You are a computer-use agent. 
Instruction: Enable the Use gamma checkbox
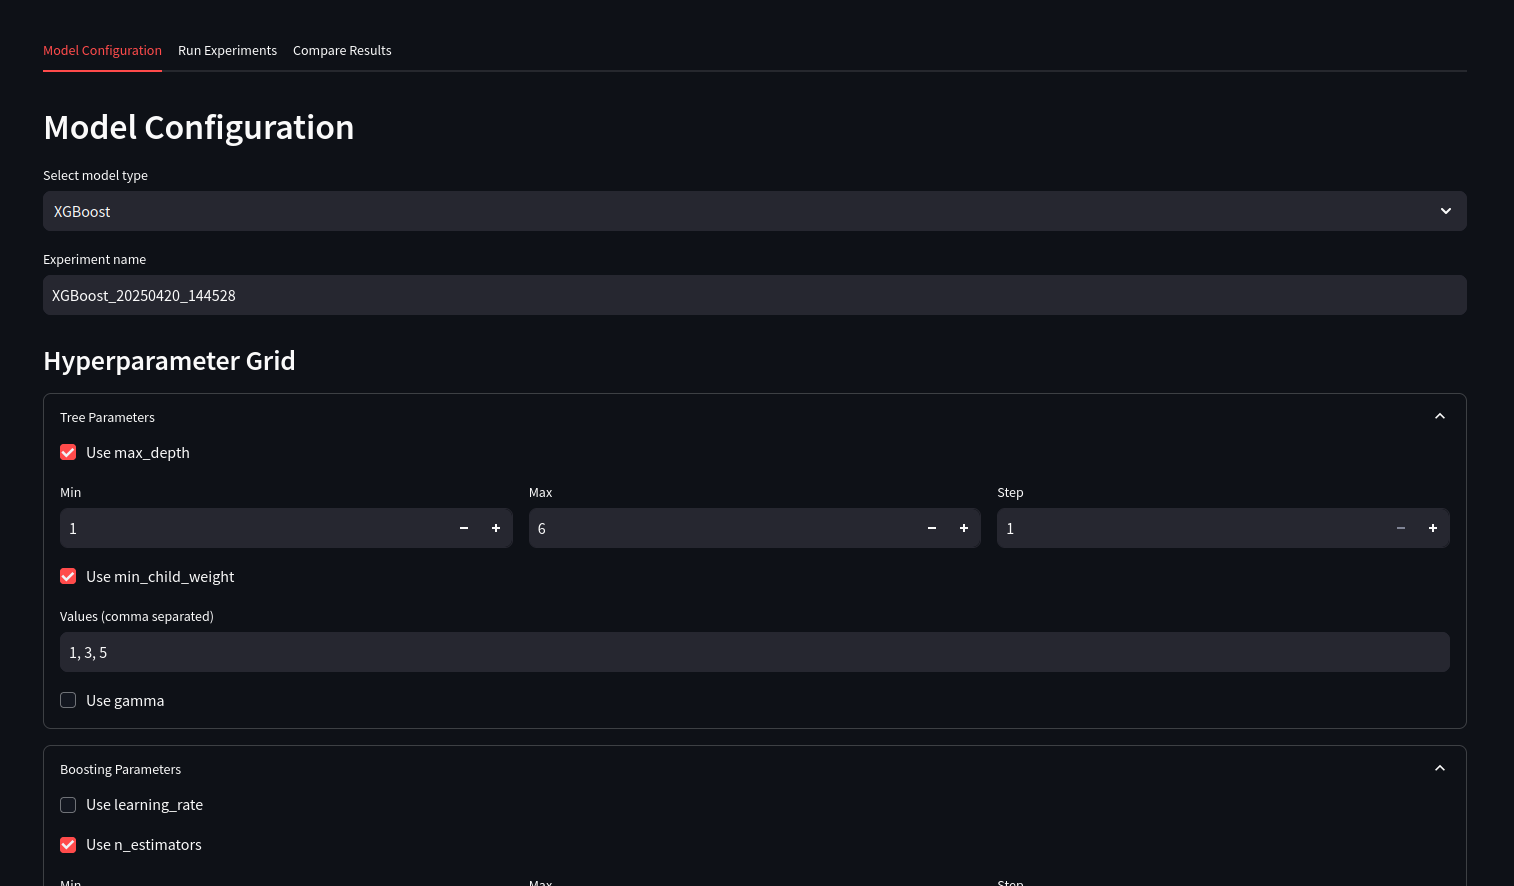68,701
